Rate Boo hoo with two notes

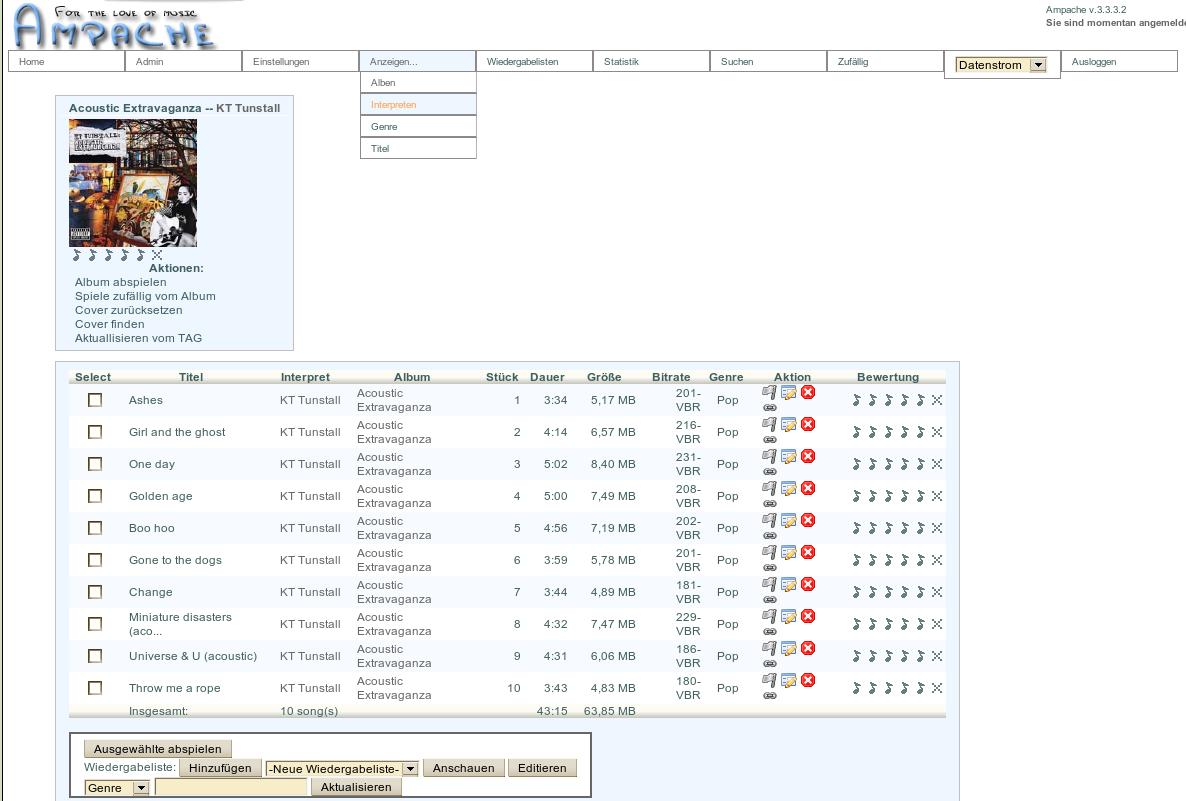873,528
